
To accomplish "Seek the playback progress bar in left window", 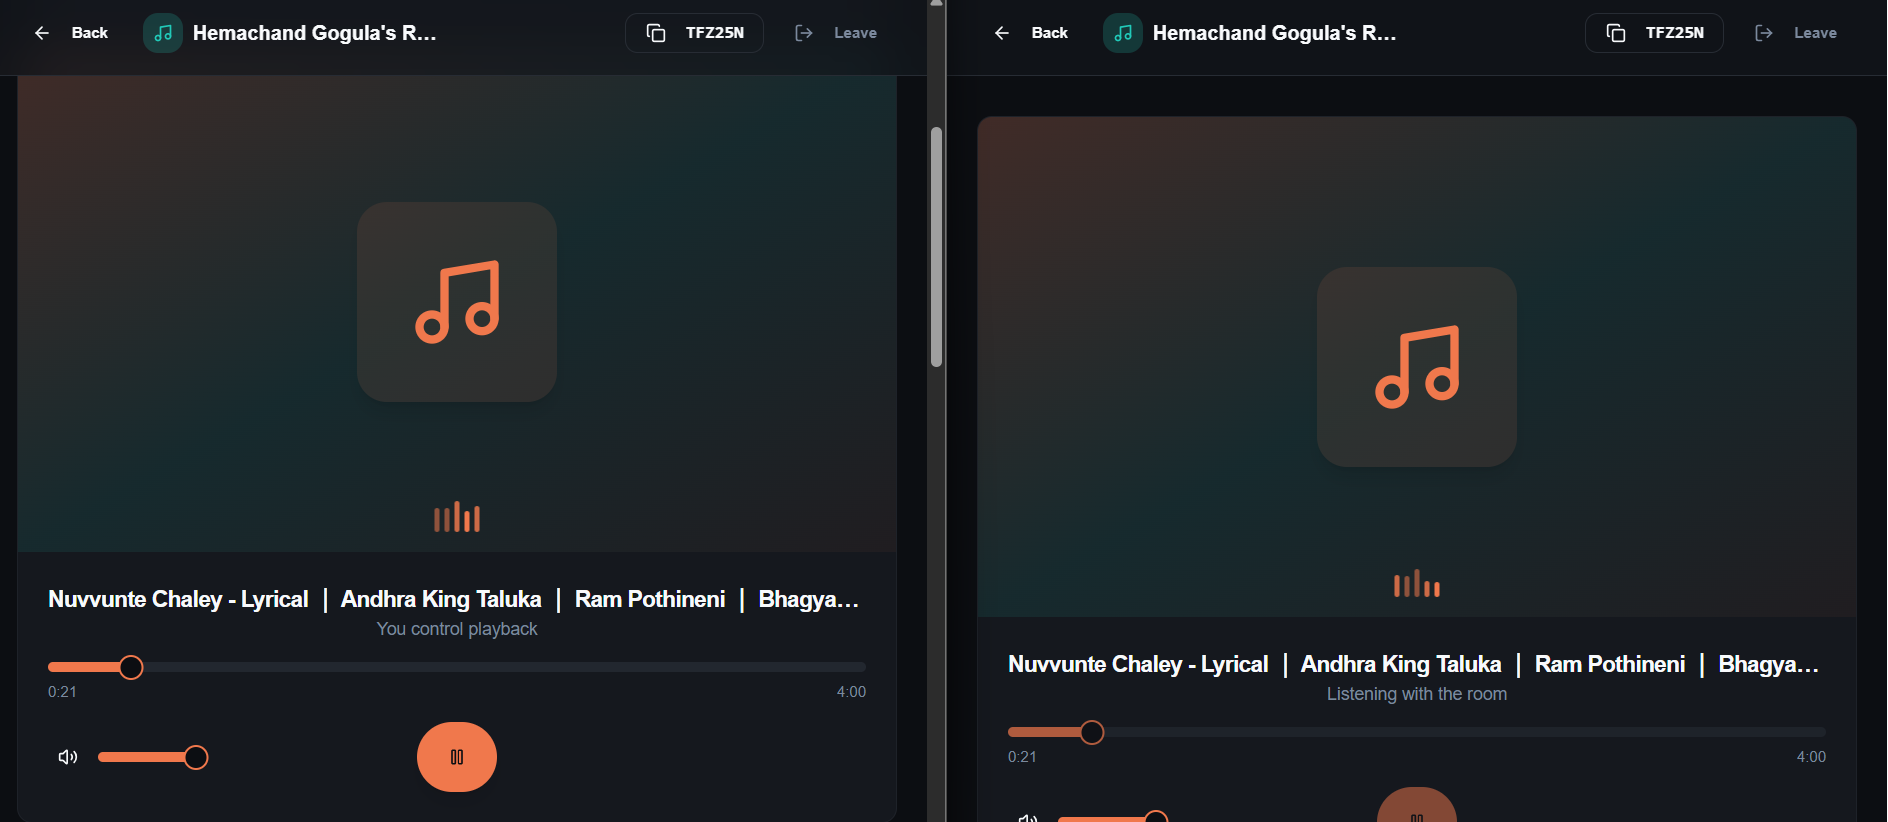I will pyautogui.click(x=457, y=667).
